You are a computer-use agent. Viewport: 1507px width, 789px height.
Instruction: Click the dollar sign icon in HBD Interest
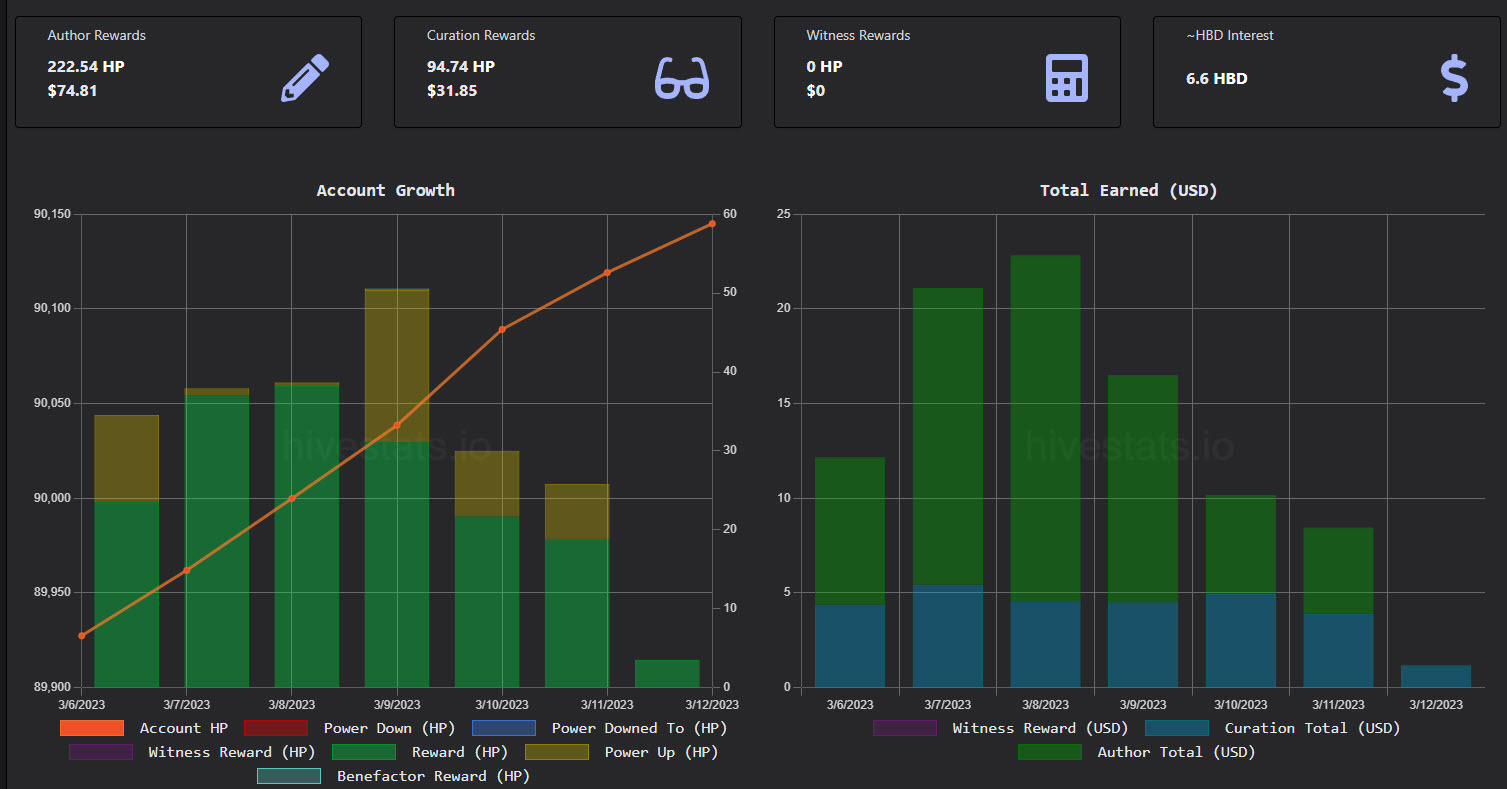[1454, 78]
